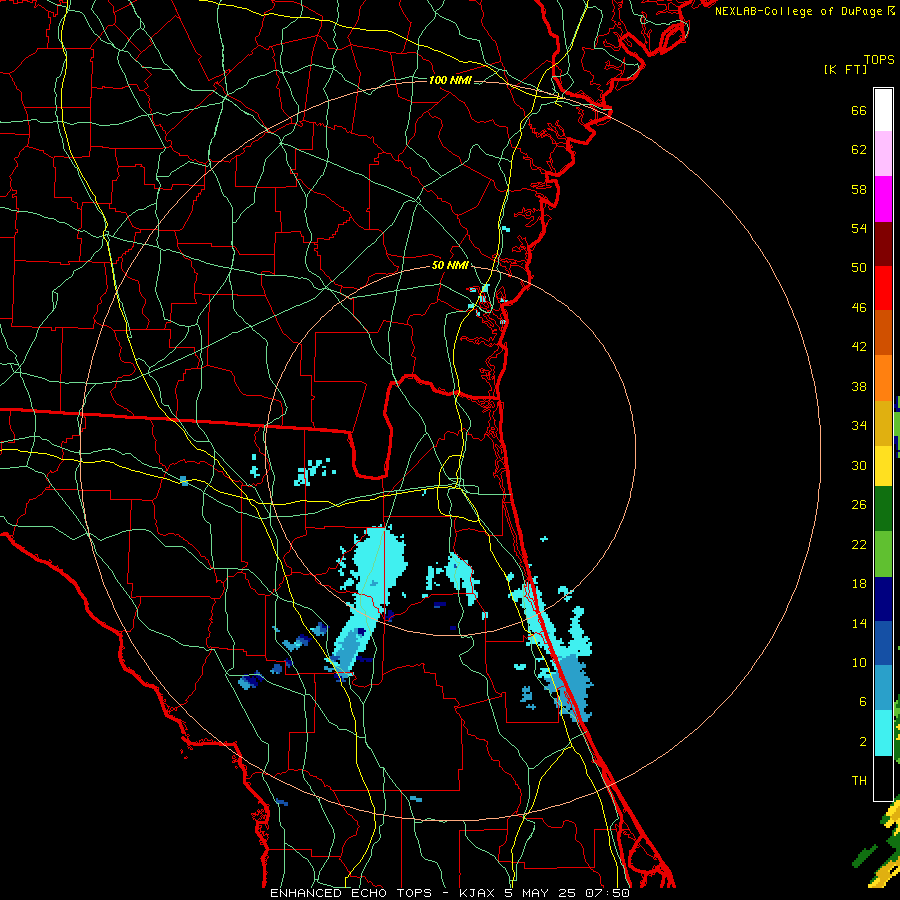
Task: Click the black TH threshold swatch
Action: pyautogui.click(x=883, y=778)
